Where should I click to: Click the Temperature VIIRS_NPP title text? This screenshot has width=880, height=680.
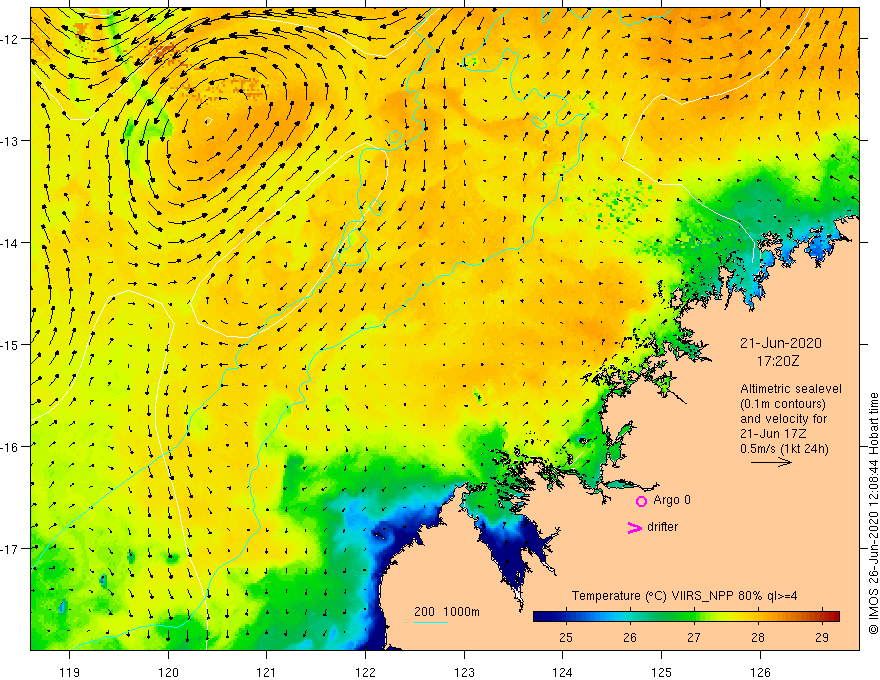click(x=684, y=596)
